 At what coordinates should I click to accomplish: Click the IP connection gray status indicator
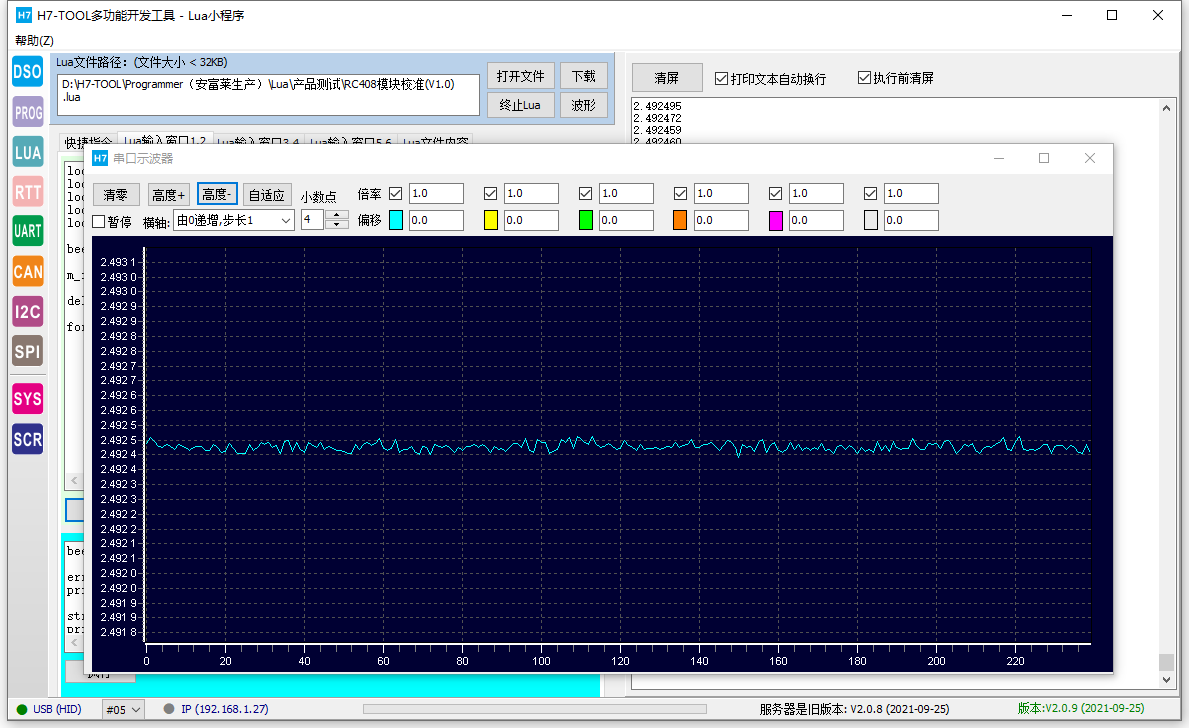[x=169, y=709]
